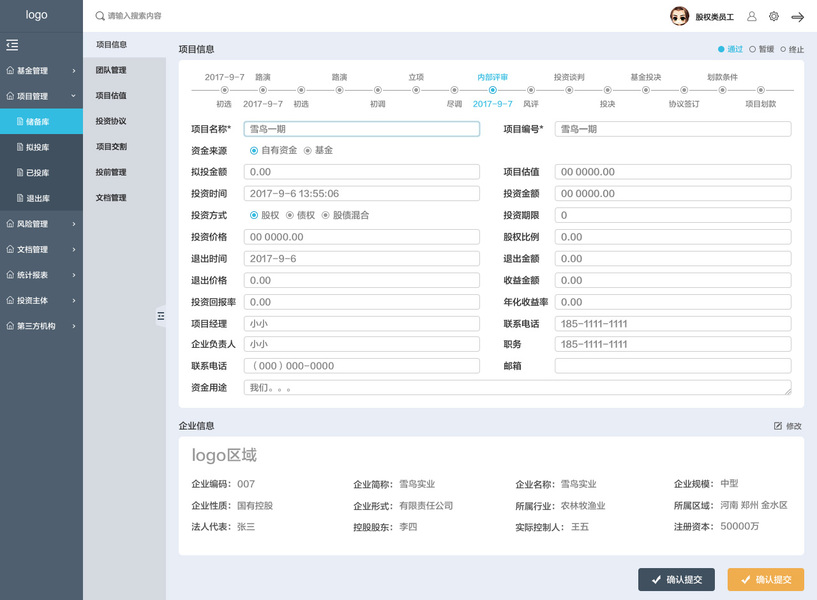Click the 股权类员工 username
The height and width of the screenshot is (600, 817).
pyautogui.click(x=714, y=17)
